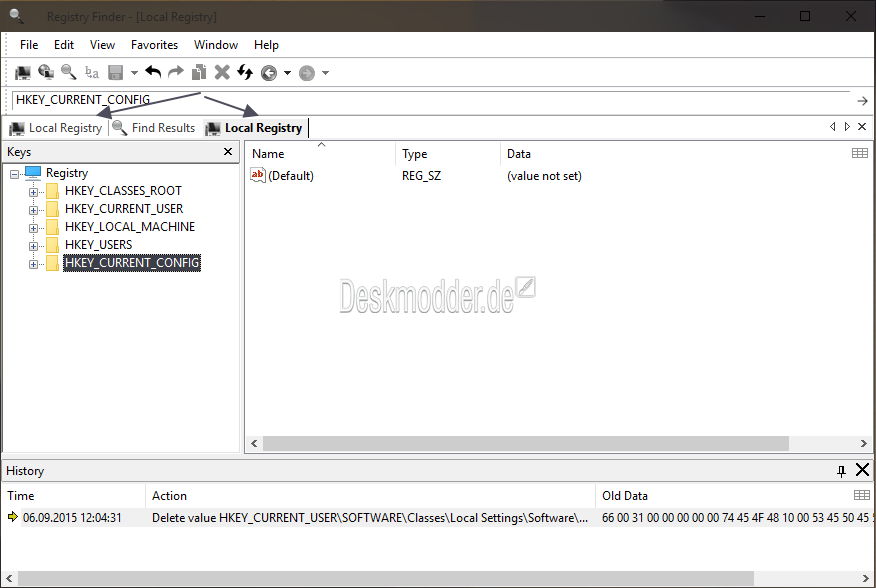The width and height of the screenshot is (876, 588).
Task: Click the Replace (b→a) toolbar icon
Action: [x=92, y=73]
